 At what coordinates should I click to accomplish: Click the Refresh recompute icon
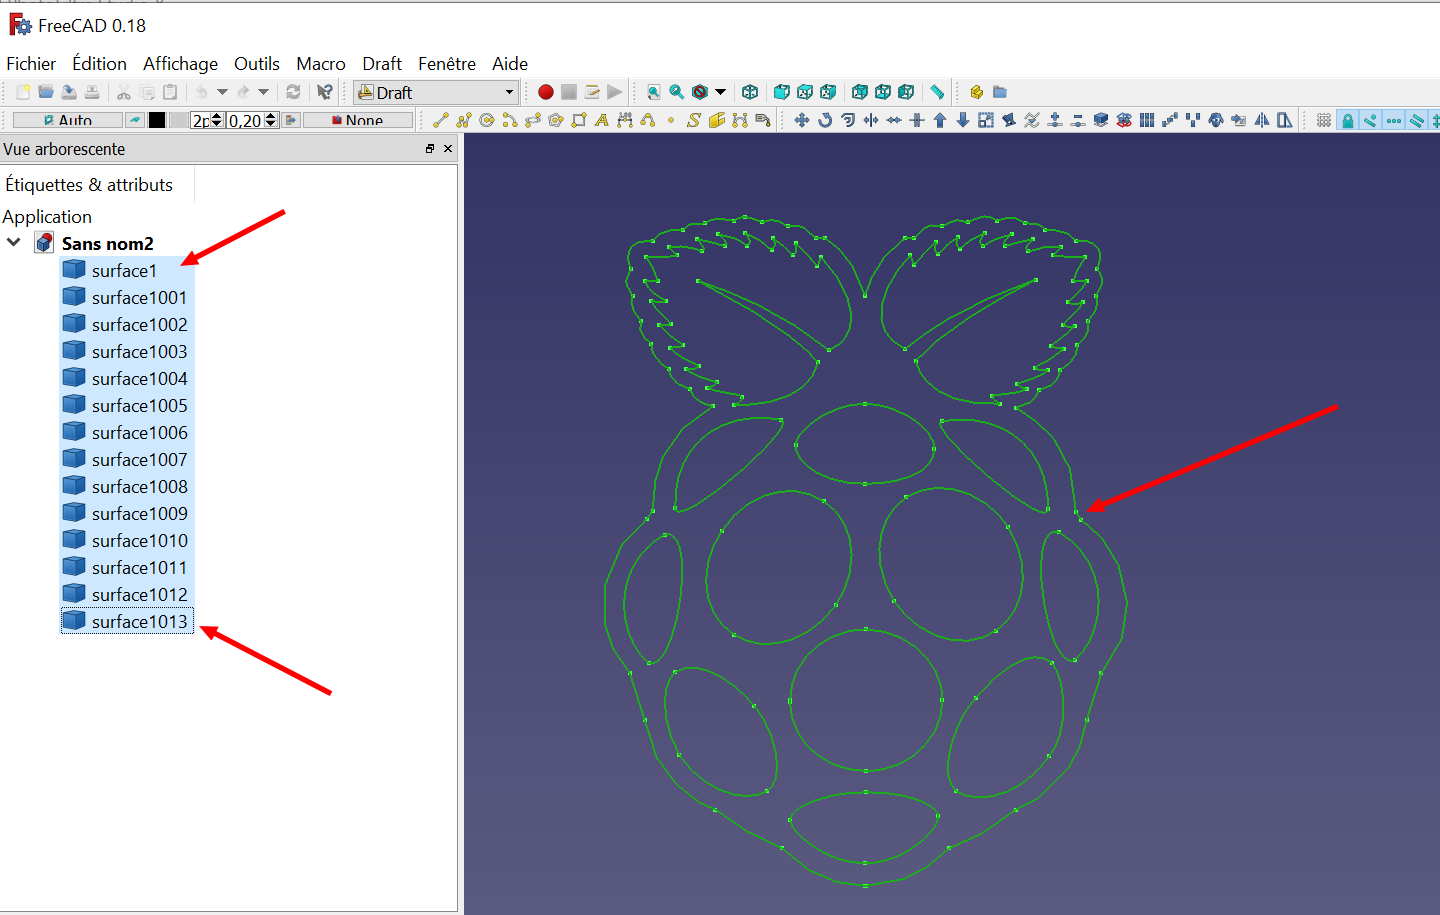point(293,92)
